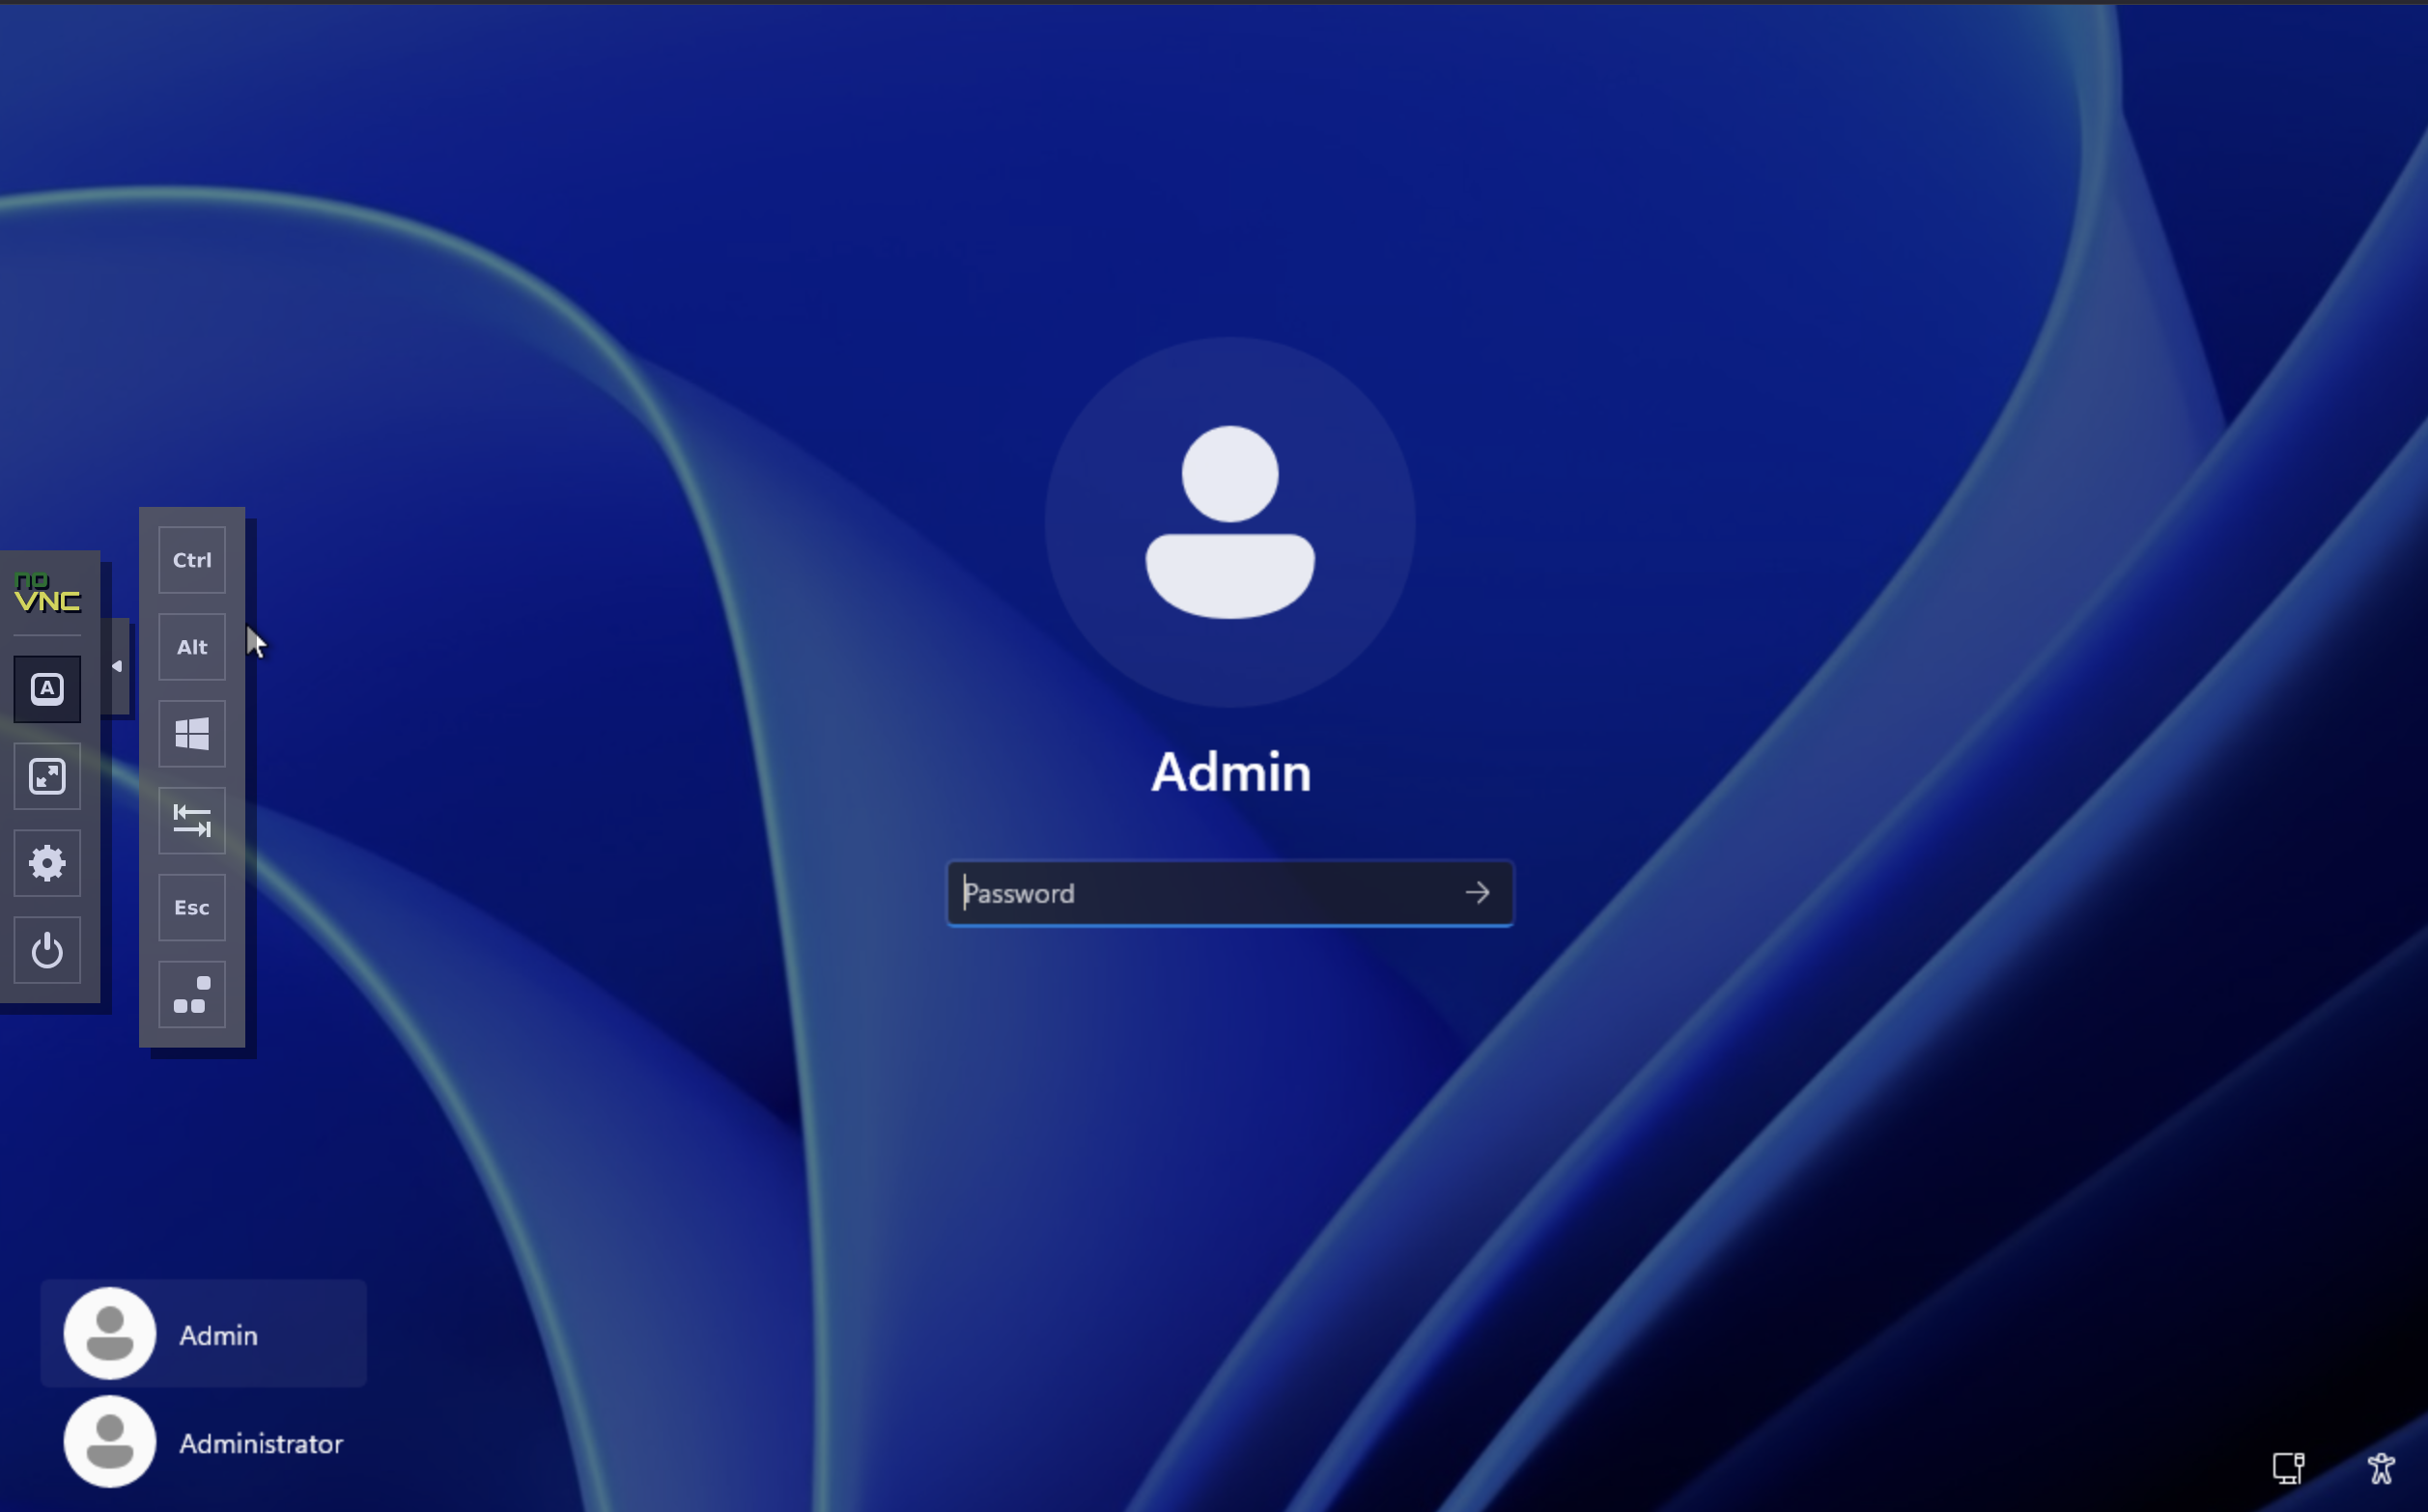Toggle the extra keys panel button
This screenshot has height=1512, width=2428.
(47, 689)
